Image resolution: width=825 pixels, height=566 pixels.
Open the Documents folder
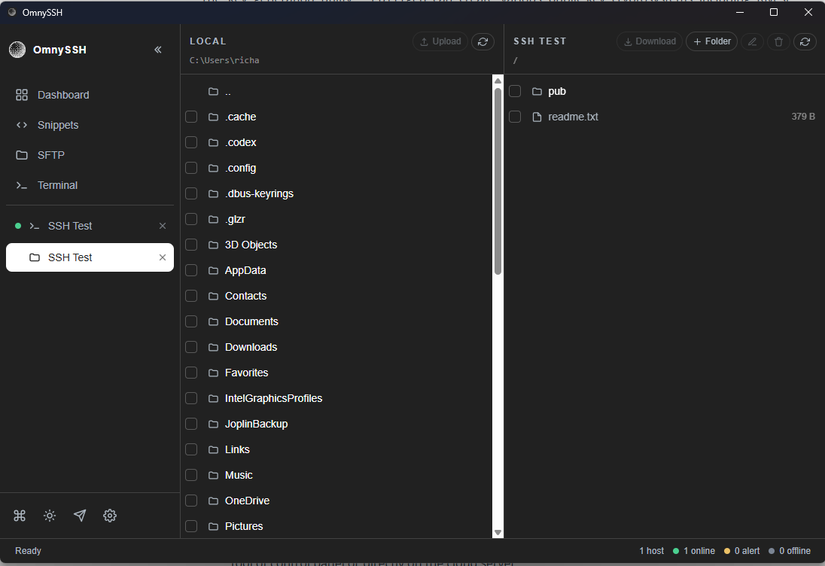251,321
